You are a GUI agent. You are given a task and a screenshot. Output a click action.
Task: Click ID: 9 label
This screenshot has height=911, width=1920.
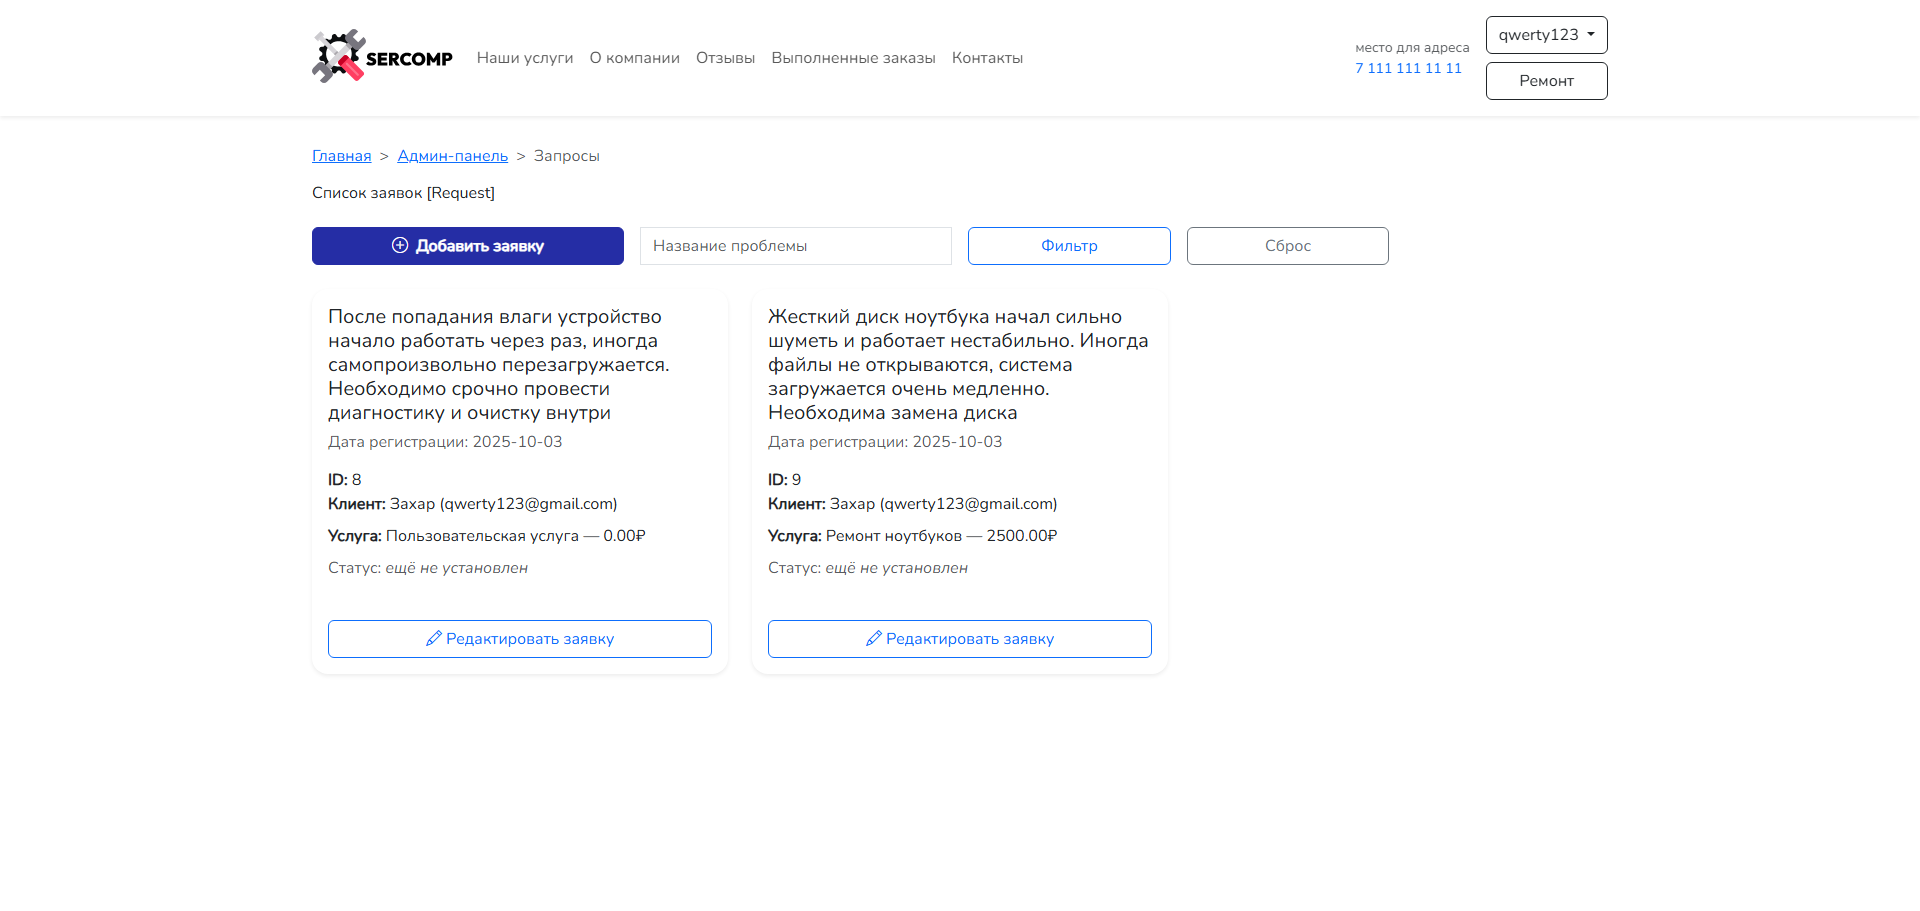coord(785,480)
